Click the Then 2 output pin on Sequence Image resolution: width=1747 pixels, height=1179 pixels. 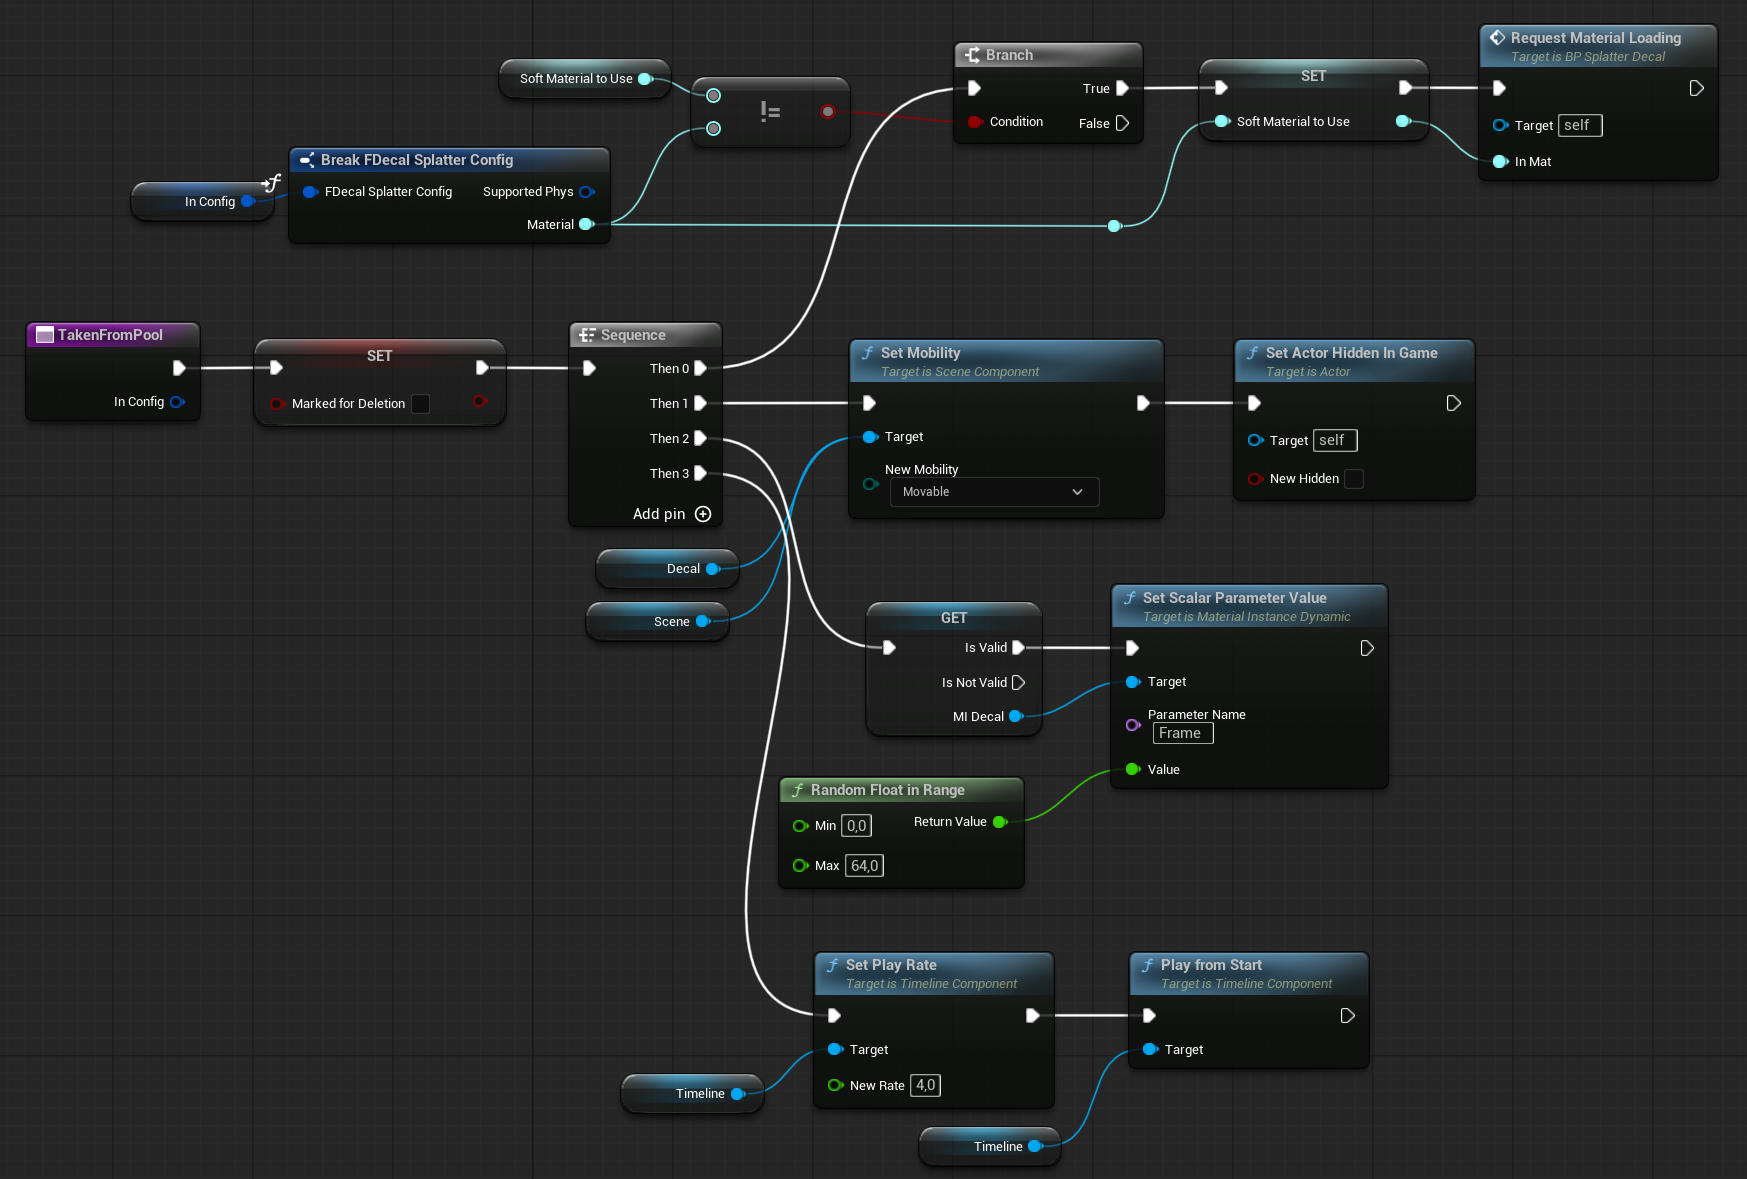click(701, 438)
